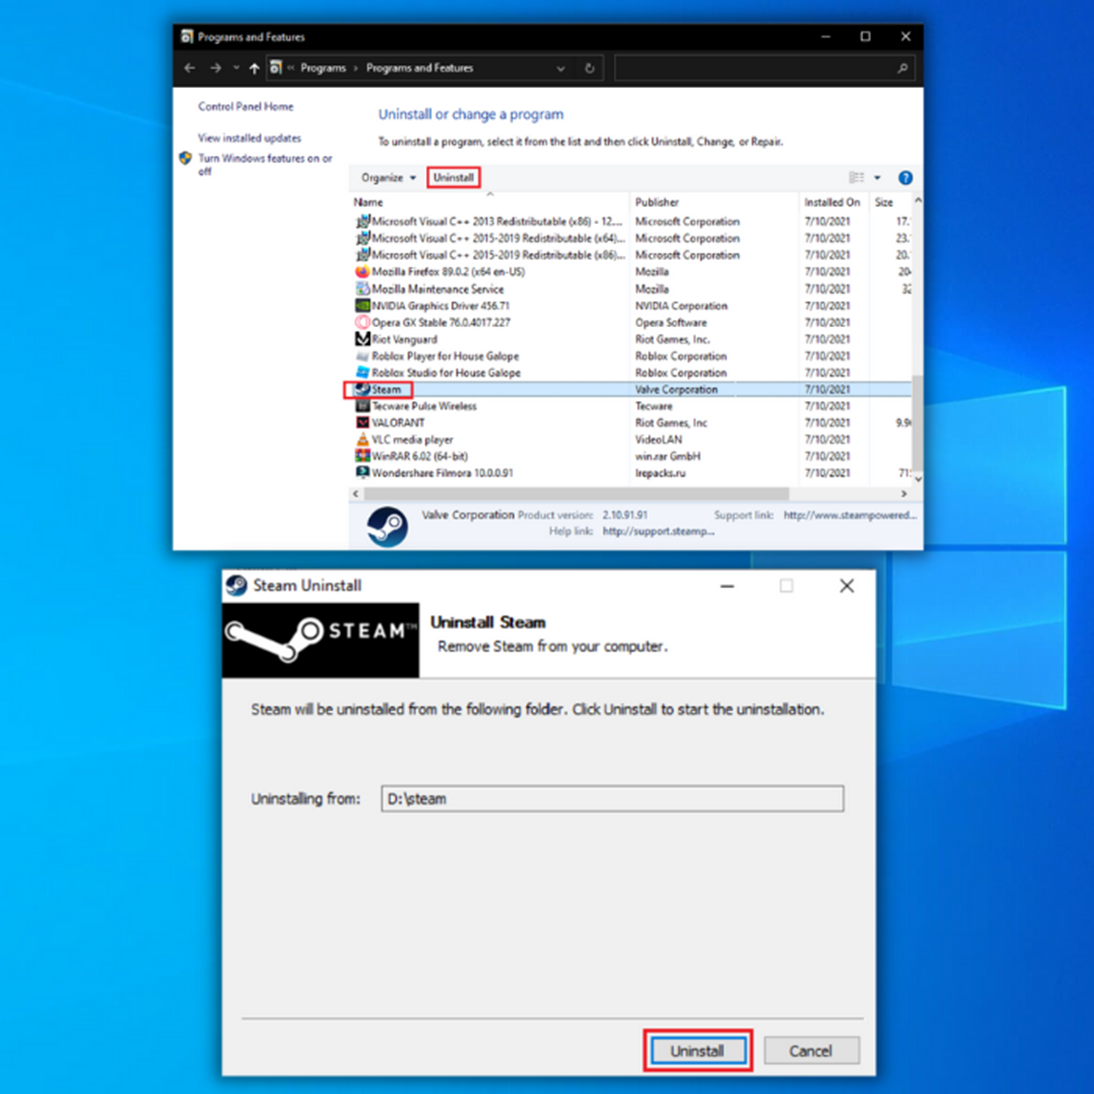Go up one level arrow
This screenshot has height=1094, width=1094.
click(255, 68)
